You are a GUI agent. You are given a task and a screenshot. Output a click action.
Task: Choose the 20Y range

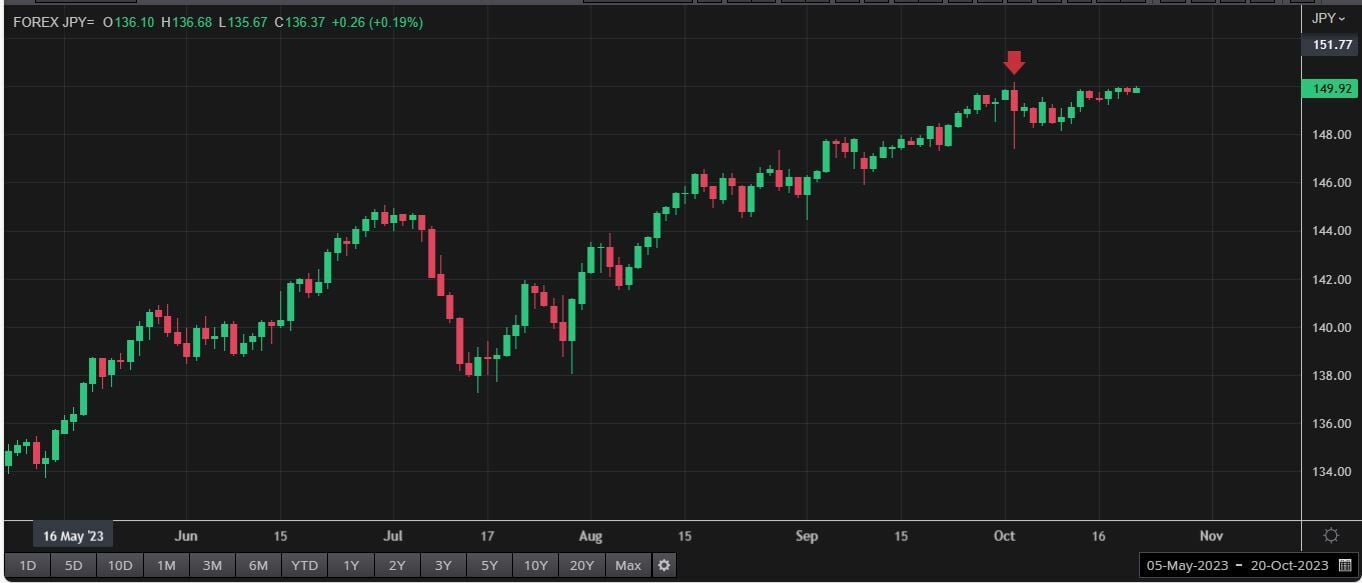coord(582,566)
